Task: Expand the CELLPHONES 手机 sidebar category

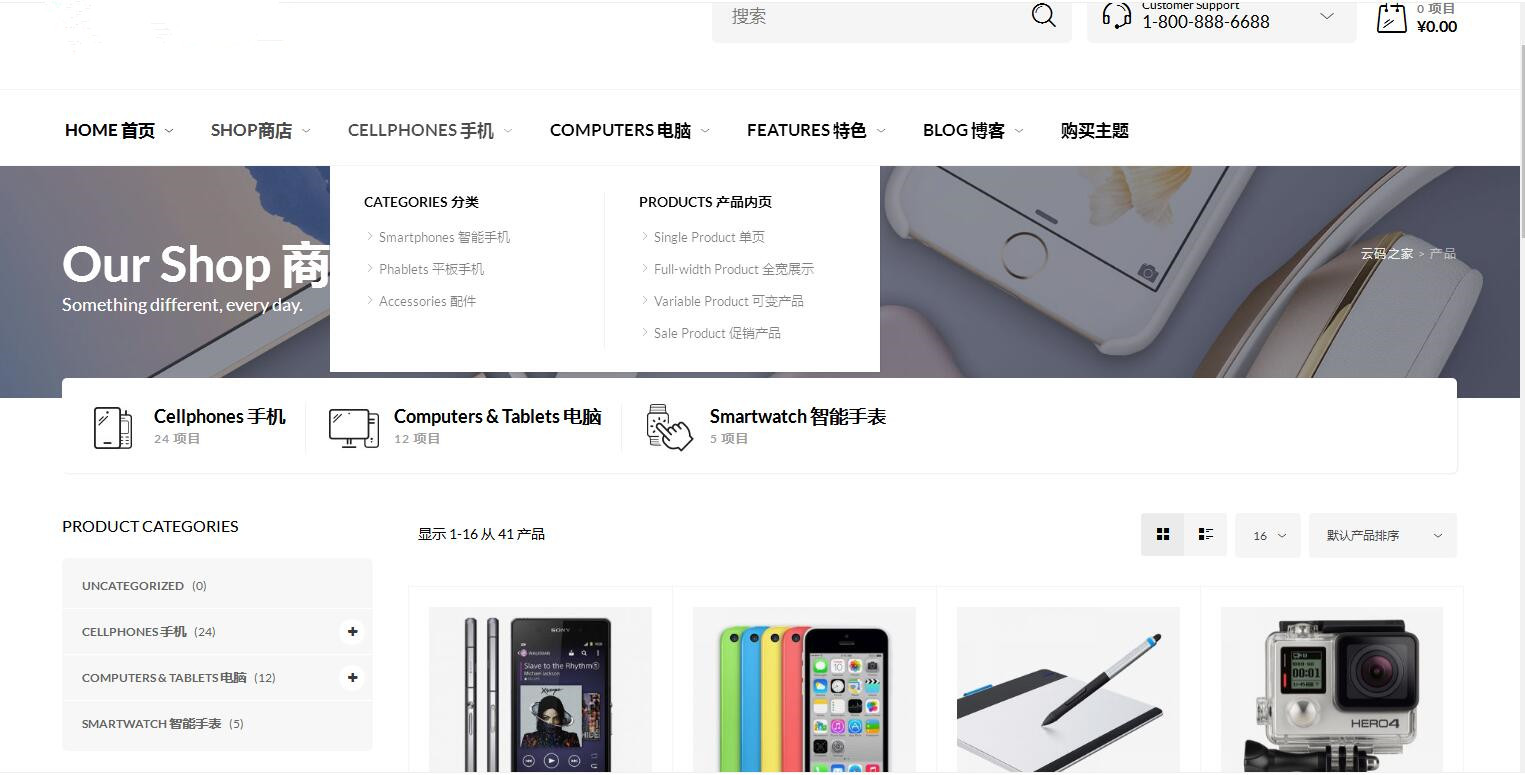Action: pyautogui.click(x=352, y=631)
